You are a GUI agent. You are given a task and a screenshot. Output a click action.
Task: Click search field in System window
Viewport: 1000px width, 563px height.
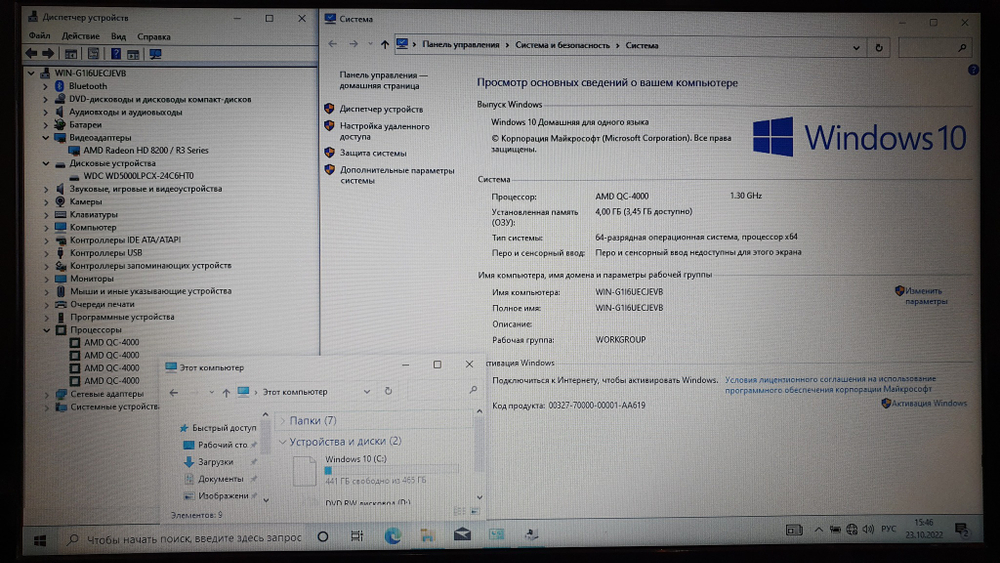[934, 48]
